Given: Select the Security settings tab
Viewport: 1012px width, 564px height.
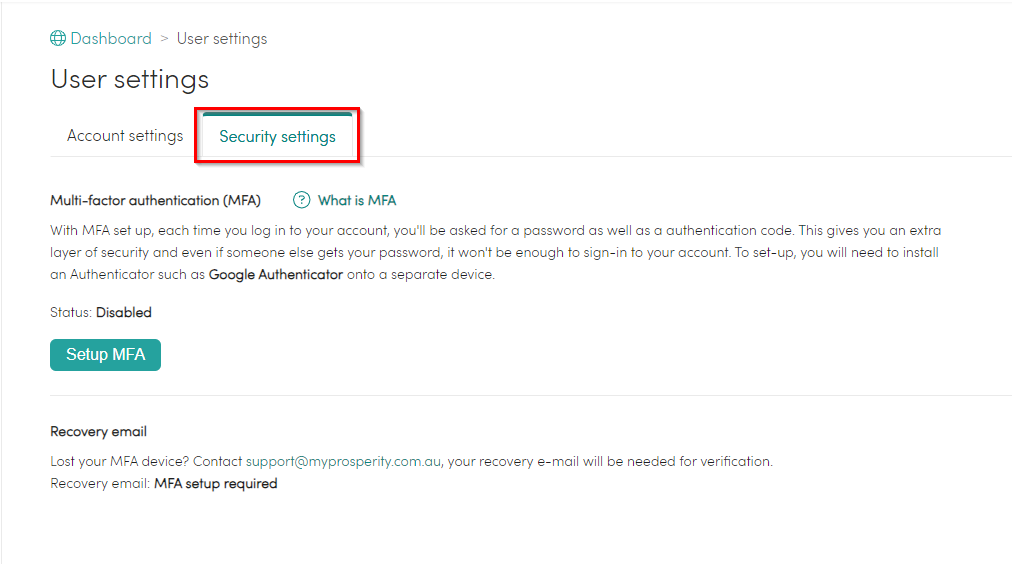Looking at the screenshot, I should click(x=277, y=136).
